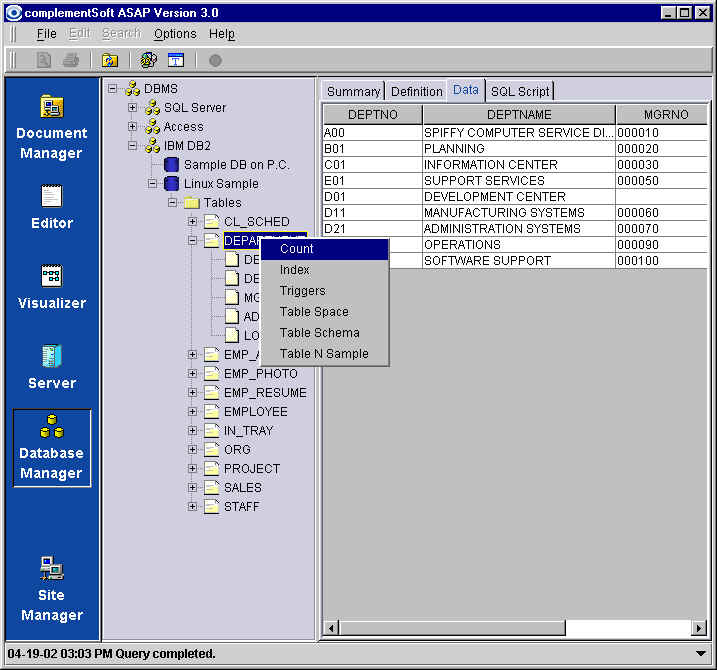Click the print toolbar icon

pos(70,60)
